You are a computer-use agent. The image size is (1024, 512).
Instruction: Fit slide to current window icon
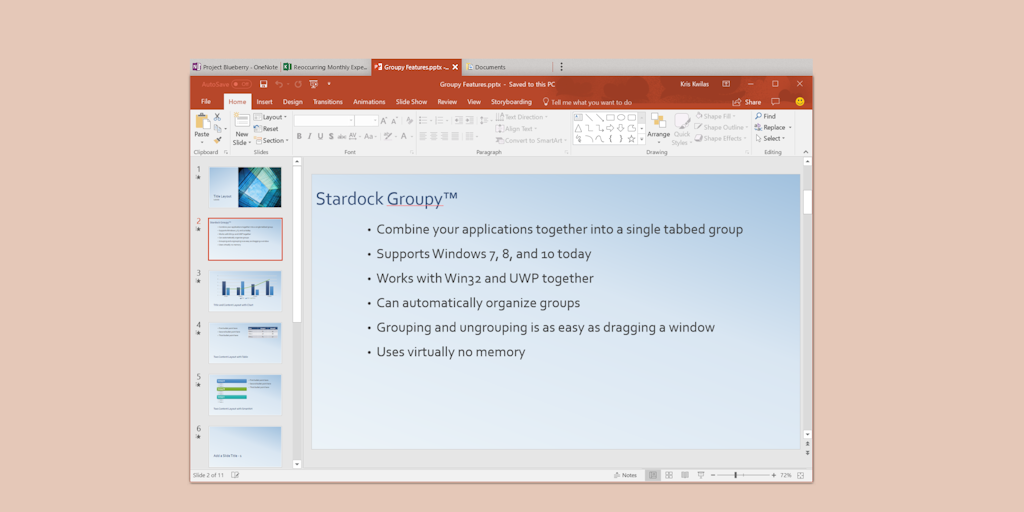pyautogui.click(x=800, y=475)
